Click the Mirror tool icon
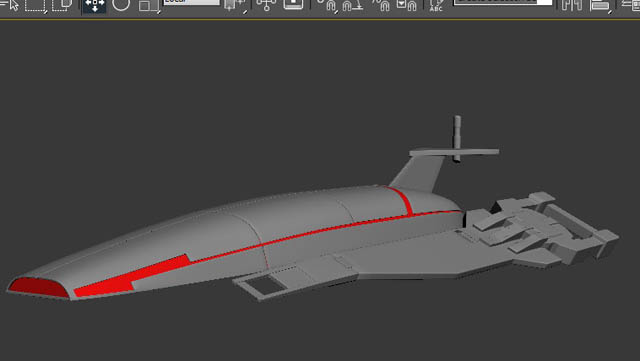The width and height of the screenshot is (640, 361). 572,5
